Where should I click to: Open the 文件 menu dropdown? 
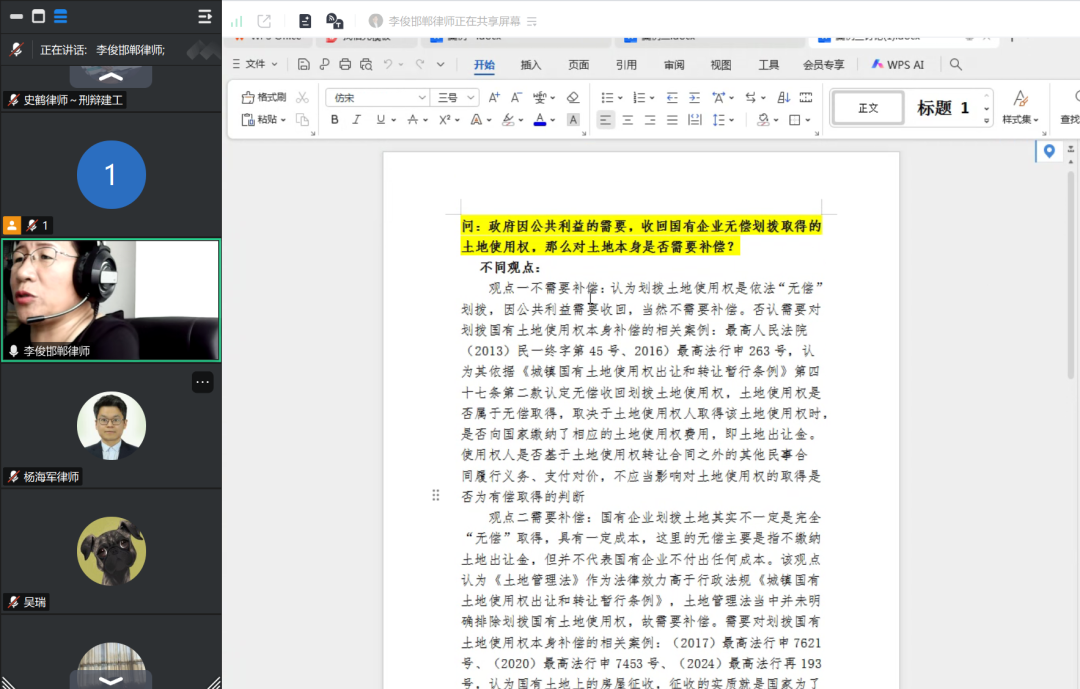[x=255, y=64]
